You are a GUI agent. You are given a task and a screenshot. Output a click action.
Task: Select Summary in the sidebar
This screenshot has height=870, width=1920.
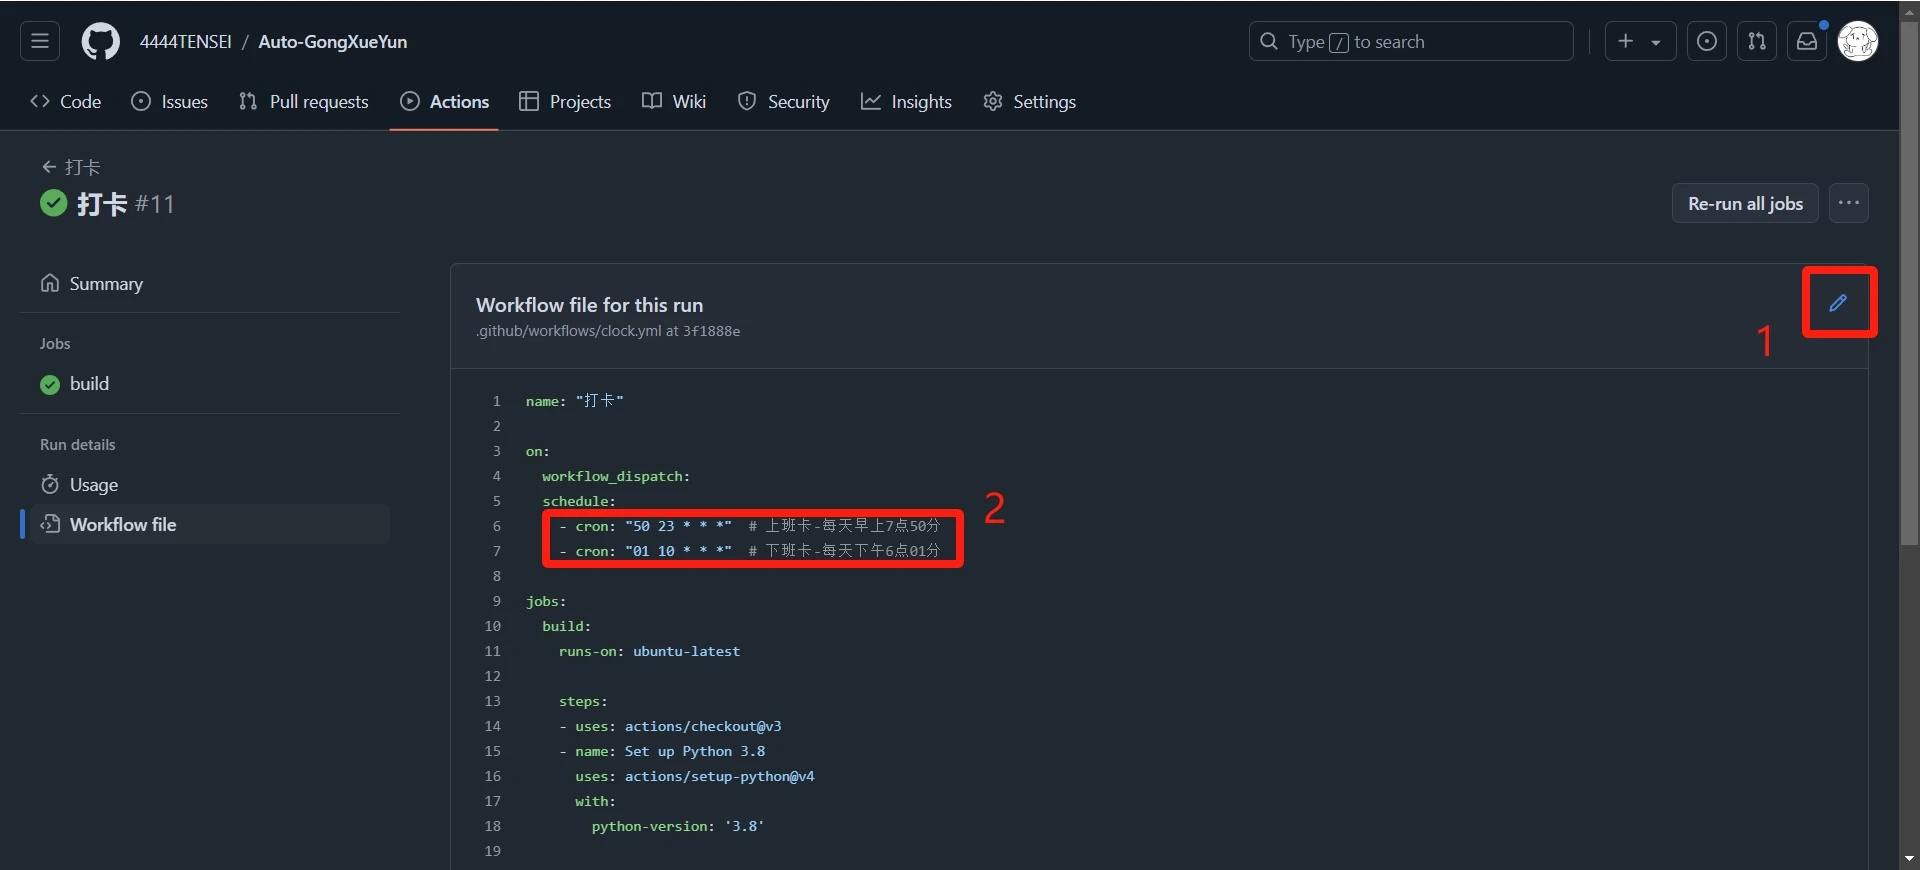coord(105,284)
